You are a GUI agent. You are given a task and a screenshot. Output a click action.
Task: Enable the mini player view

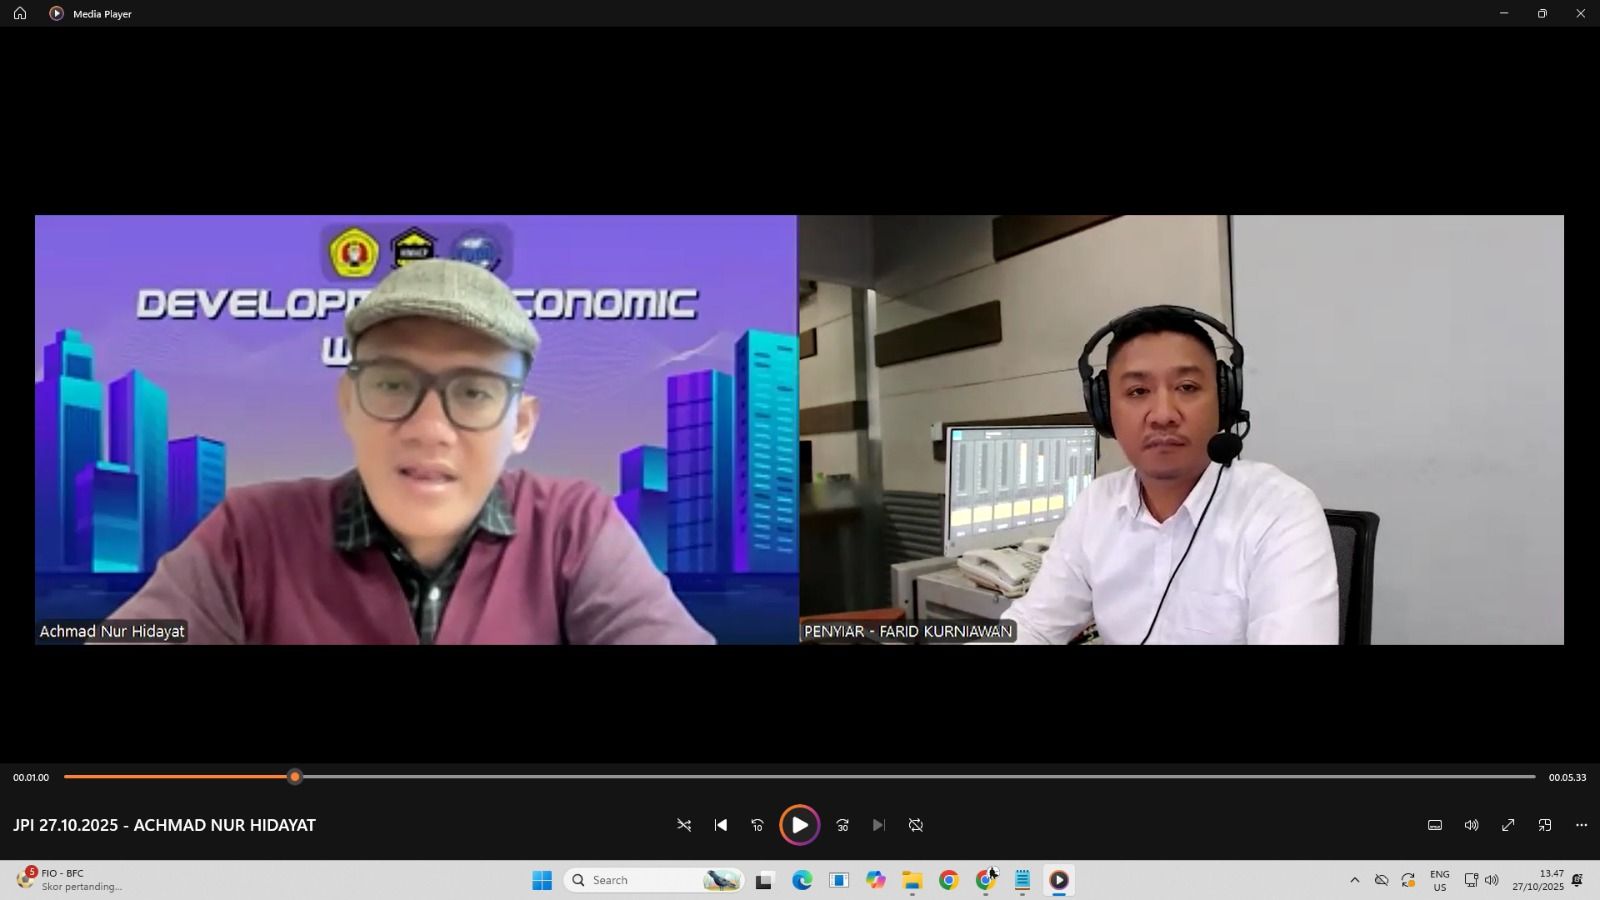point(1545,825)
